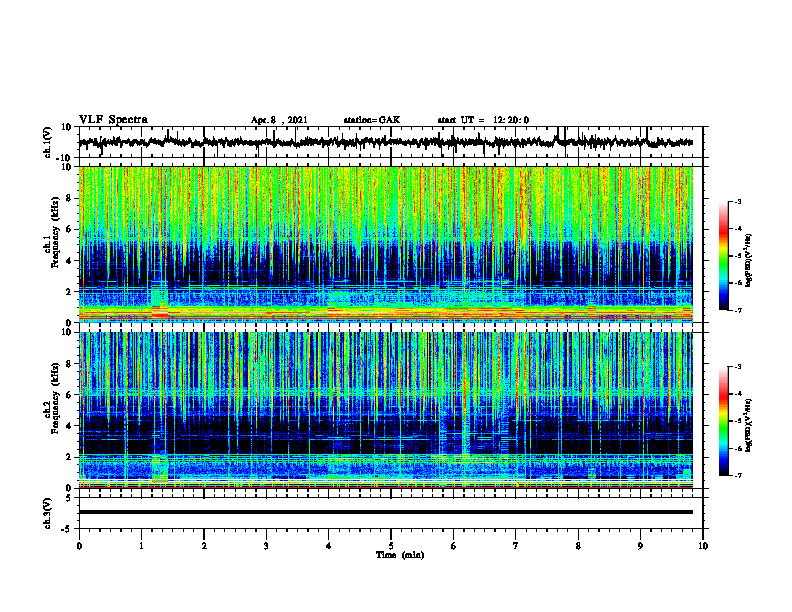This screenshot has height=612, width=792.
Task: Click time axis tick label "3"
Action: 266,546
